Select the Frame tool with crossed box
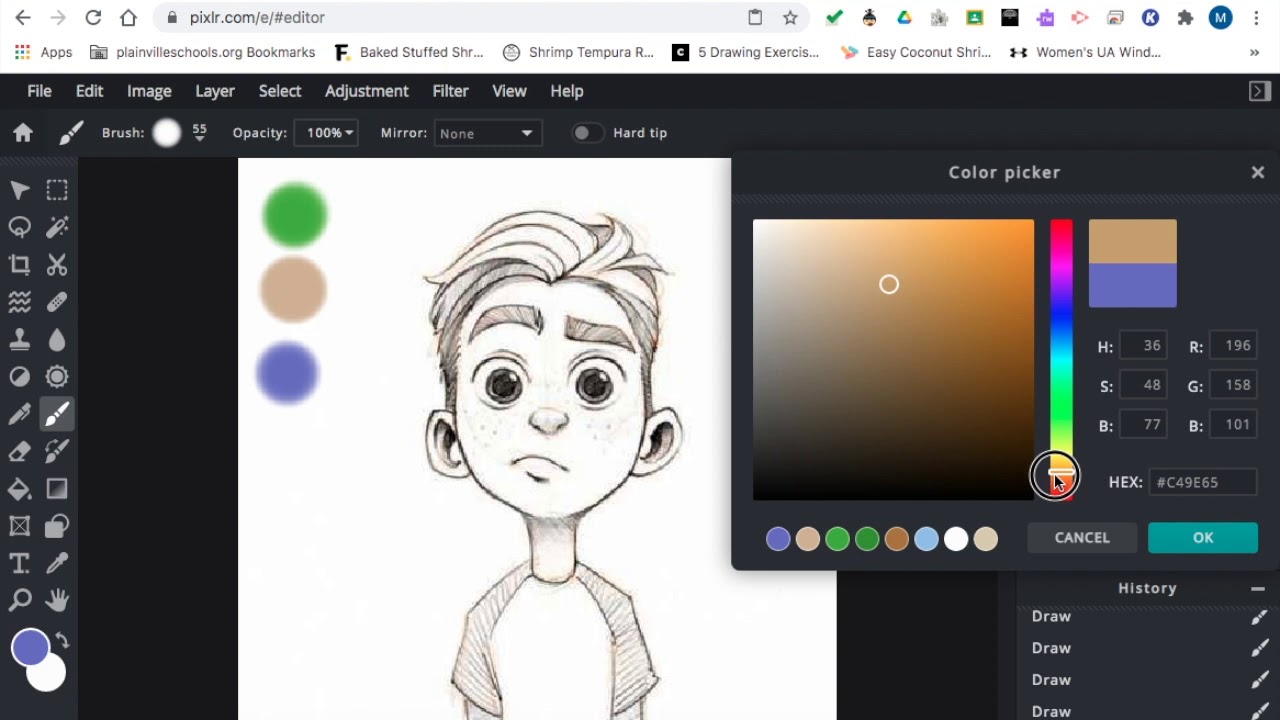Image resolution: width=1280 pixels, height=720 pixels. pos(19,526)
